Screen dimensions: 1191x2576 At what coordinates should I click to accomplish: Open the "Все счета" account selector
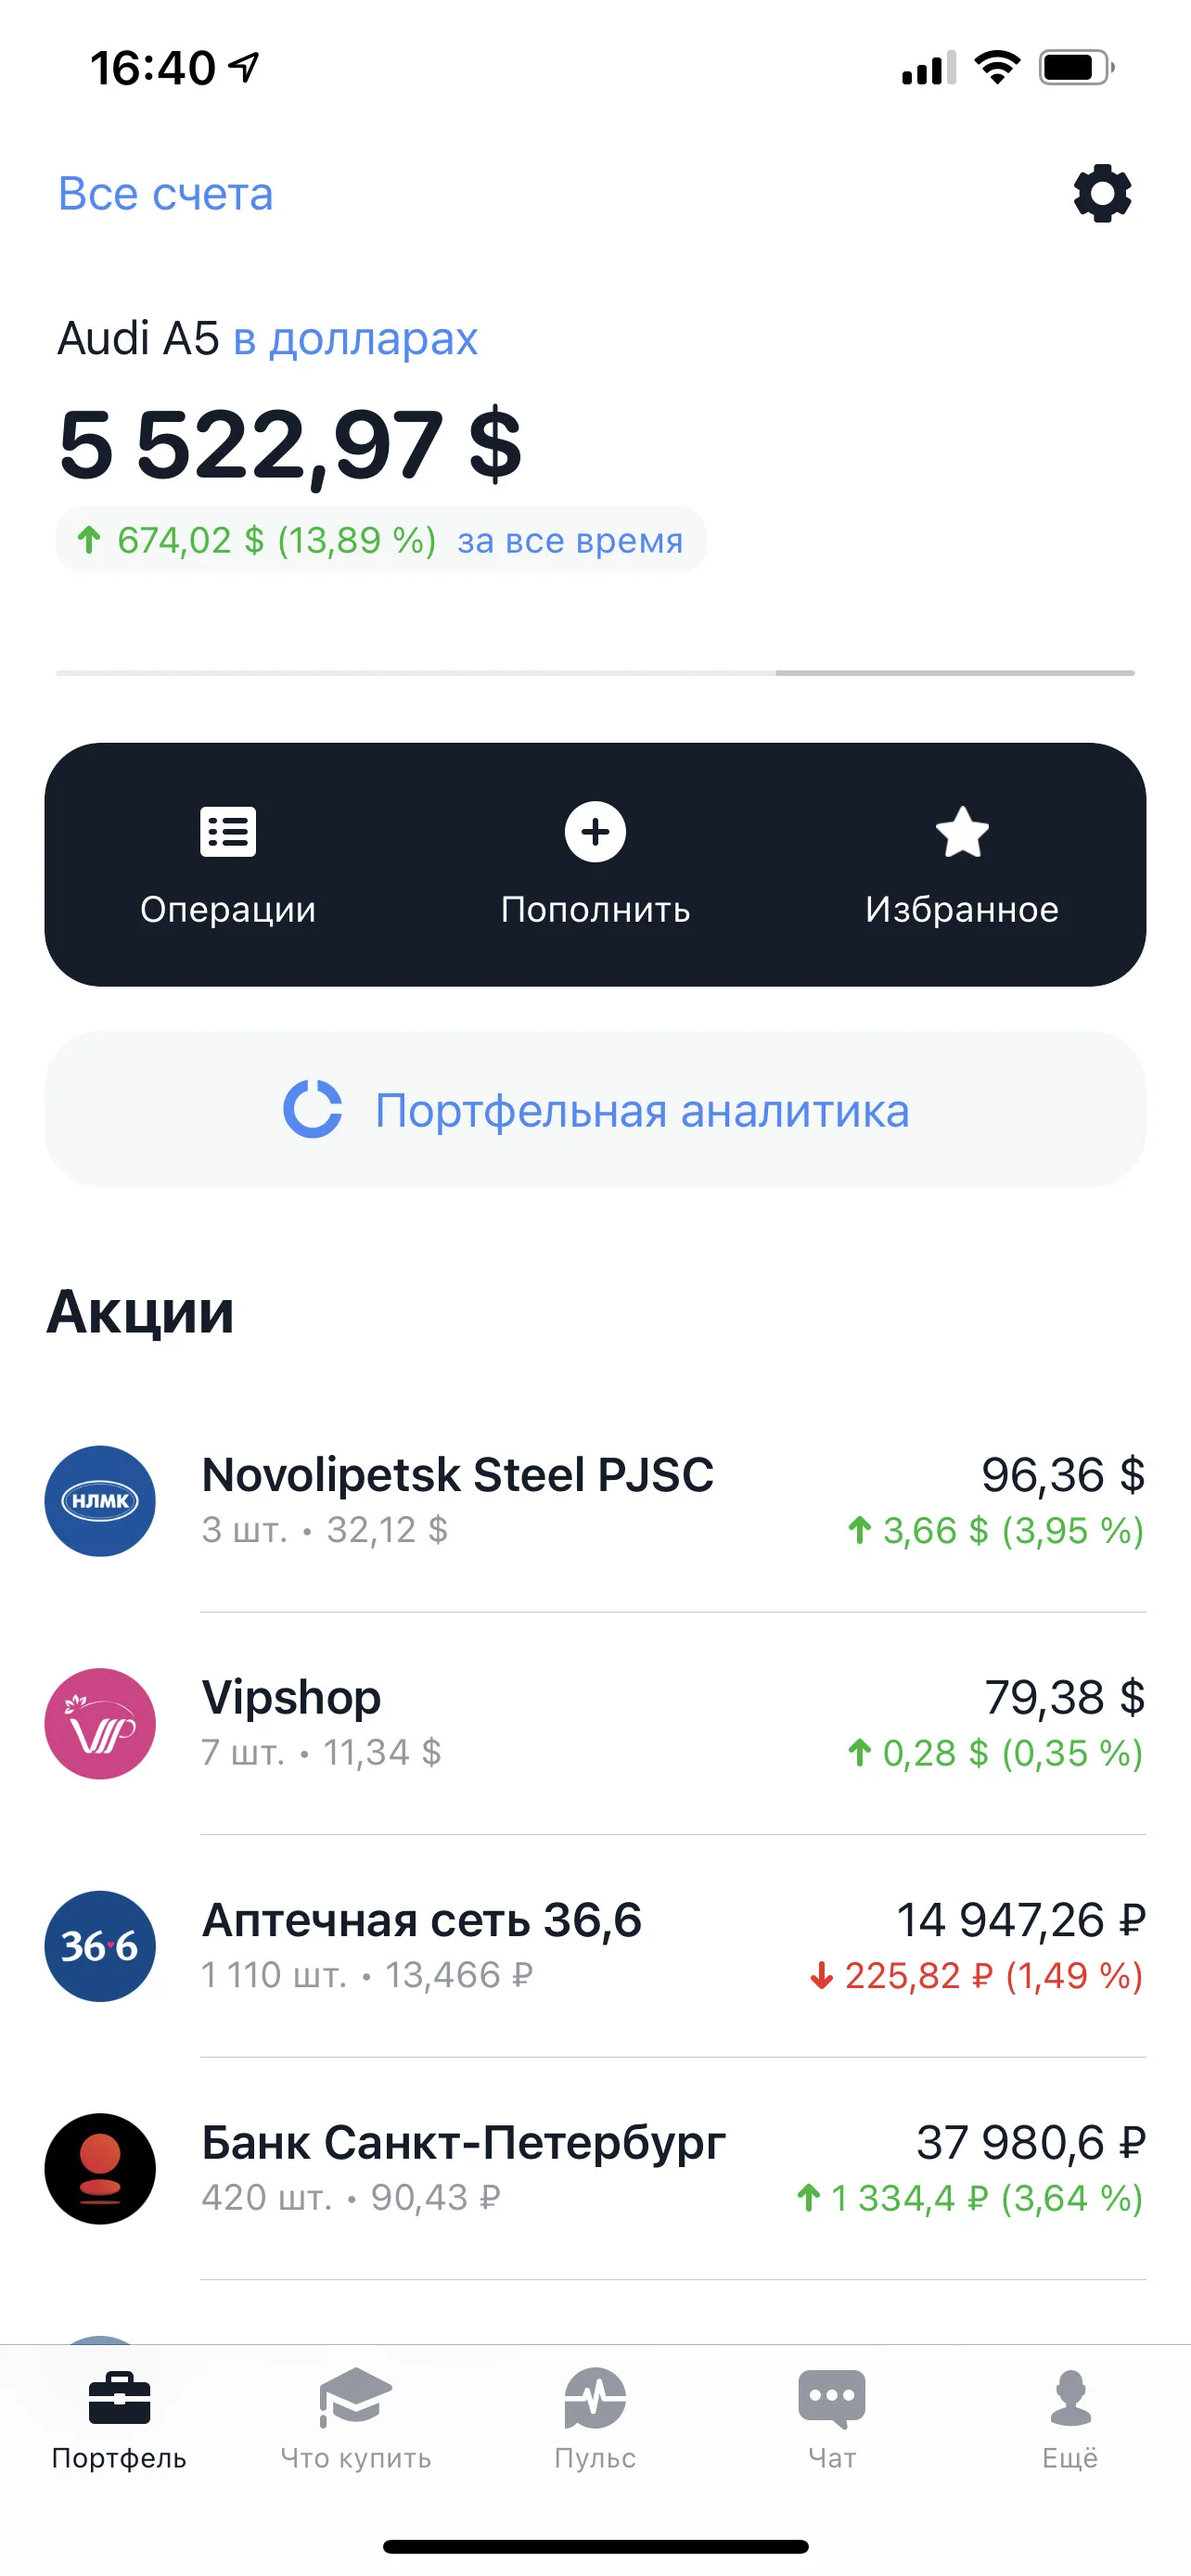click(165, 194)
